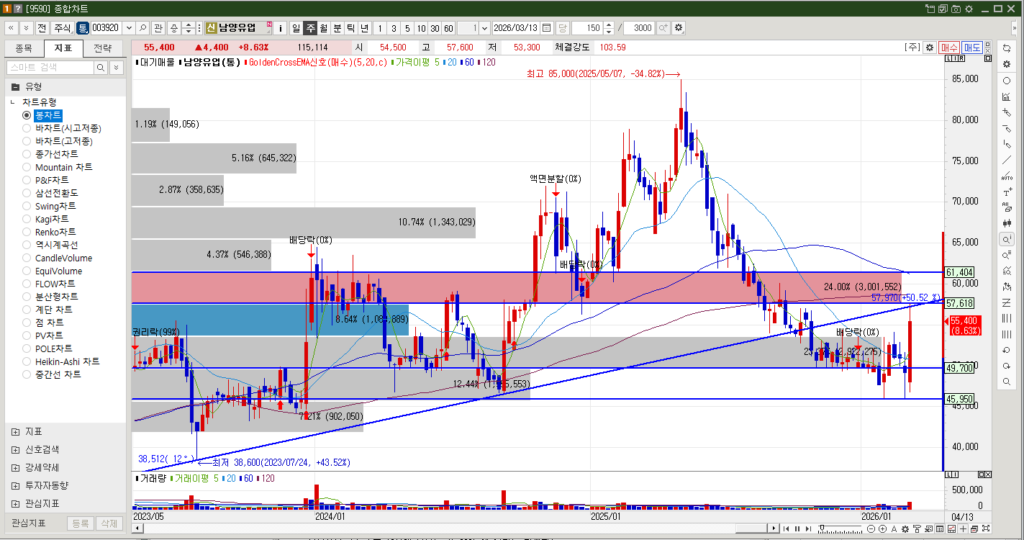1024x540 pixels.
Task: Click the blue 매도 sell button
Action: [x=972, y=48]
